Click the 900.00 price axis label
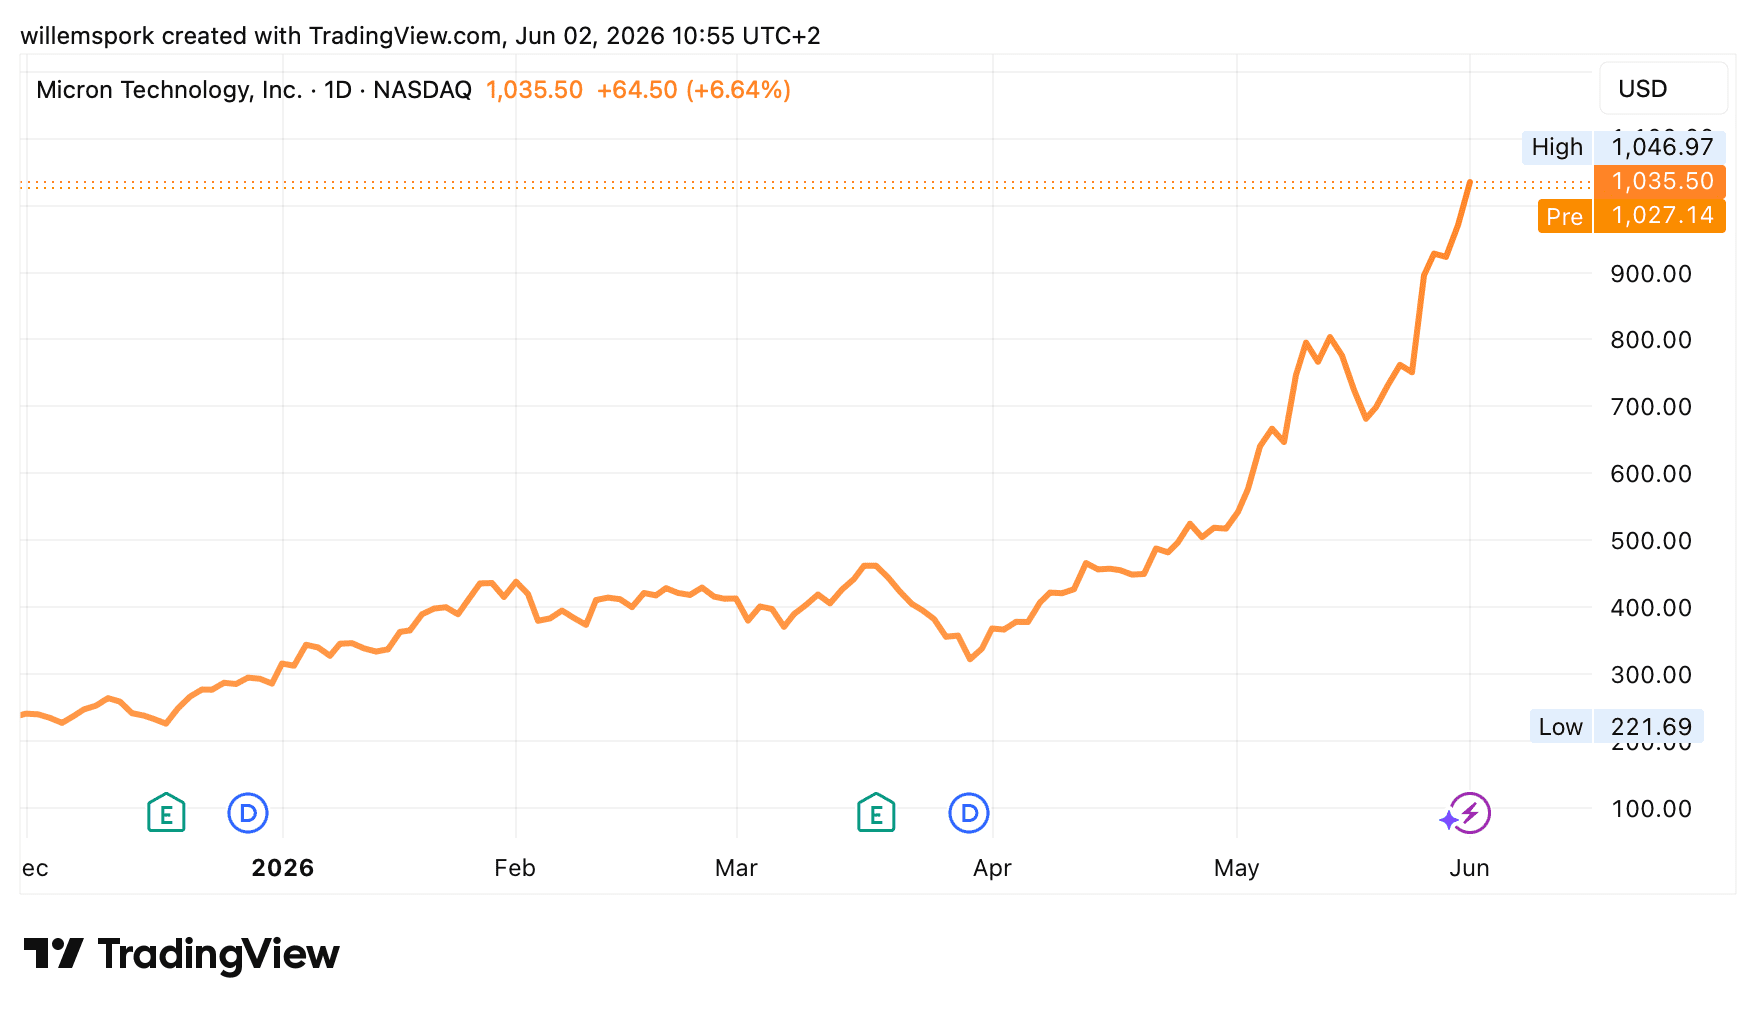Image resolution: width=1756 pixels, height=1014 pixels. click(1651, 274)
